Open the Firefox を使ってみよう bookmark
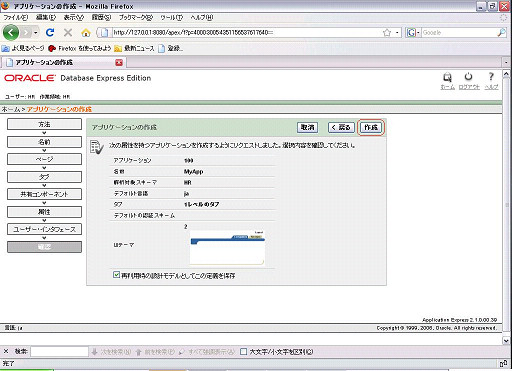The width and height of the screenshot is (512, 371). pos(80,48)
